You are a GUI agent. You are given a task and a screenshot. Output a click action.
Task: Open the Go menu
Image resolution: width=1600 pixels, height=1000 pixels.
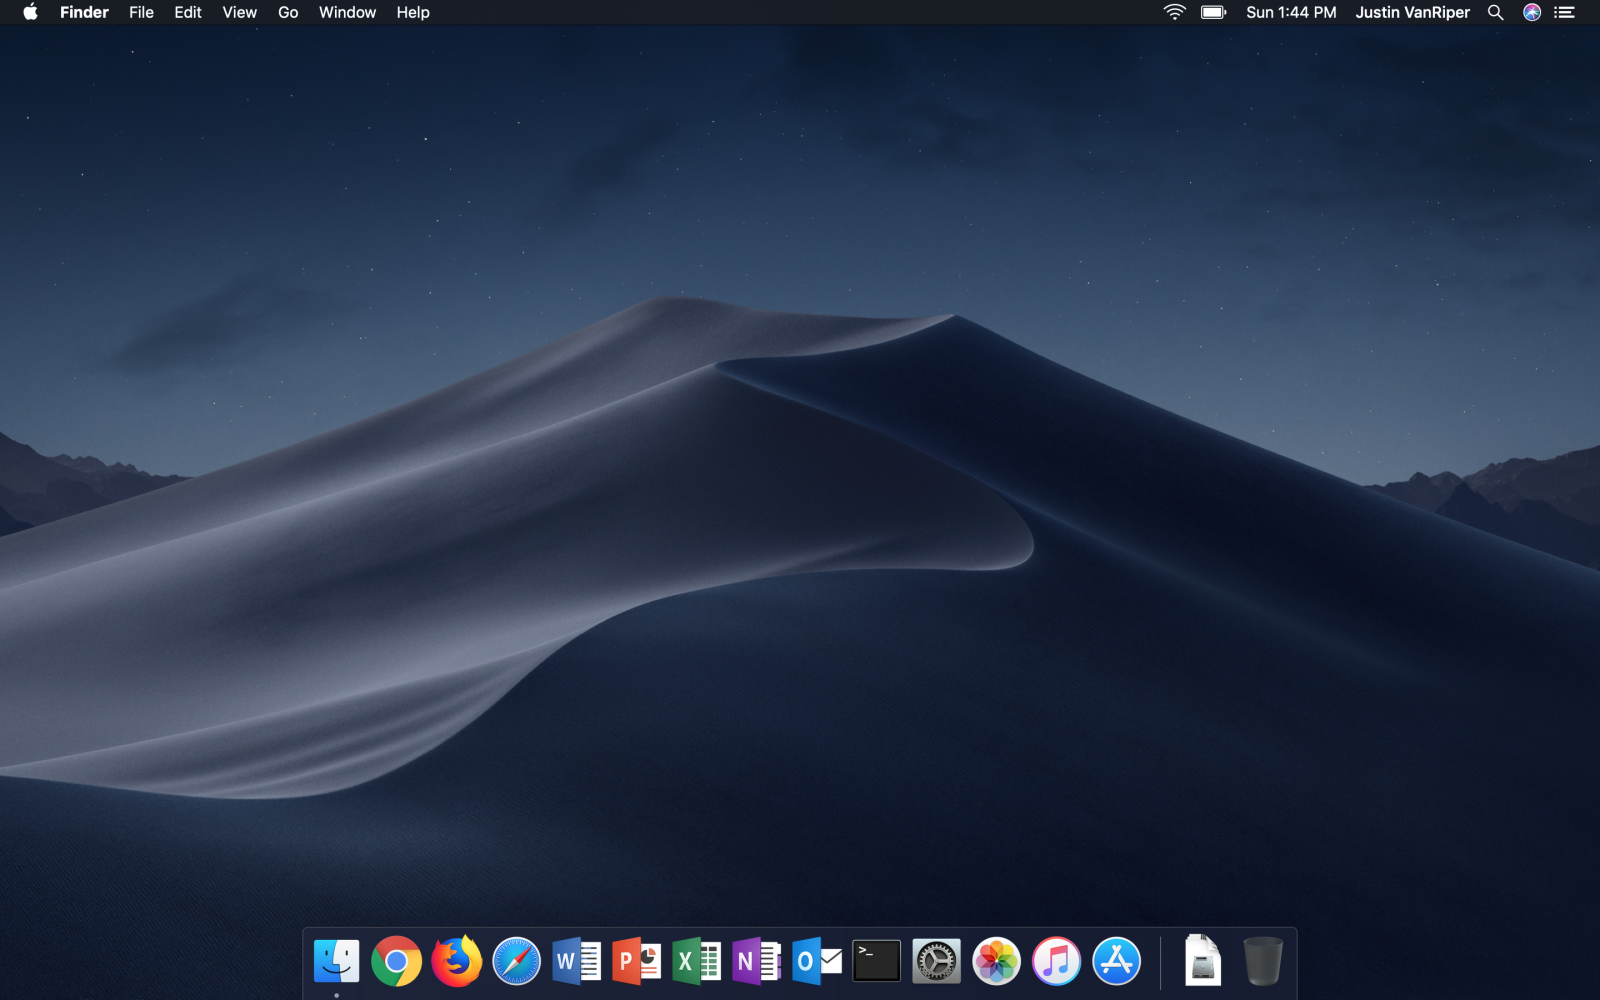coord(288,12)
